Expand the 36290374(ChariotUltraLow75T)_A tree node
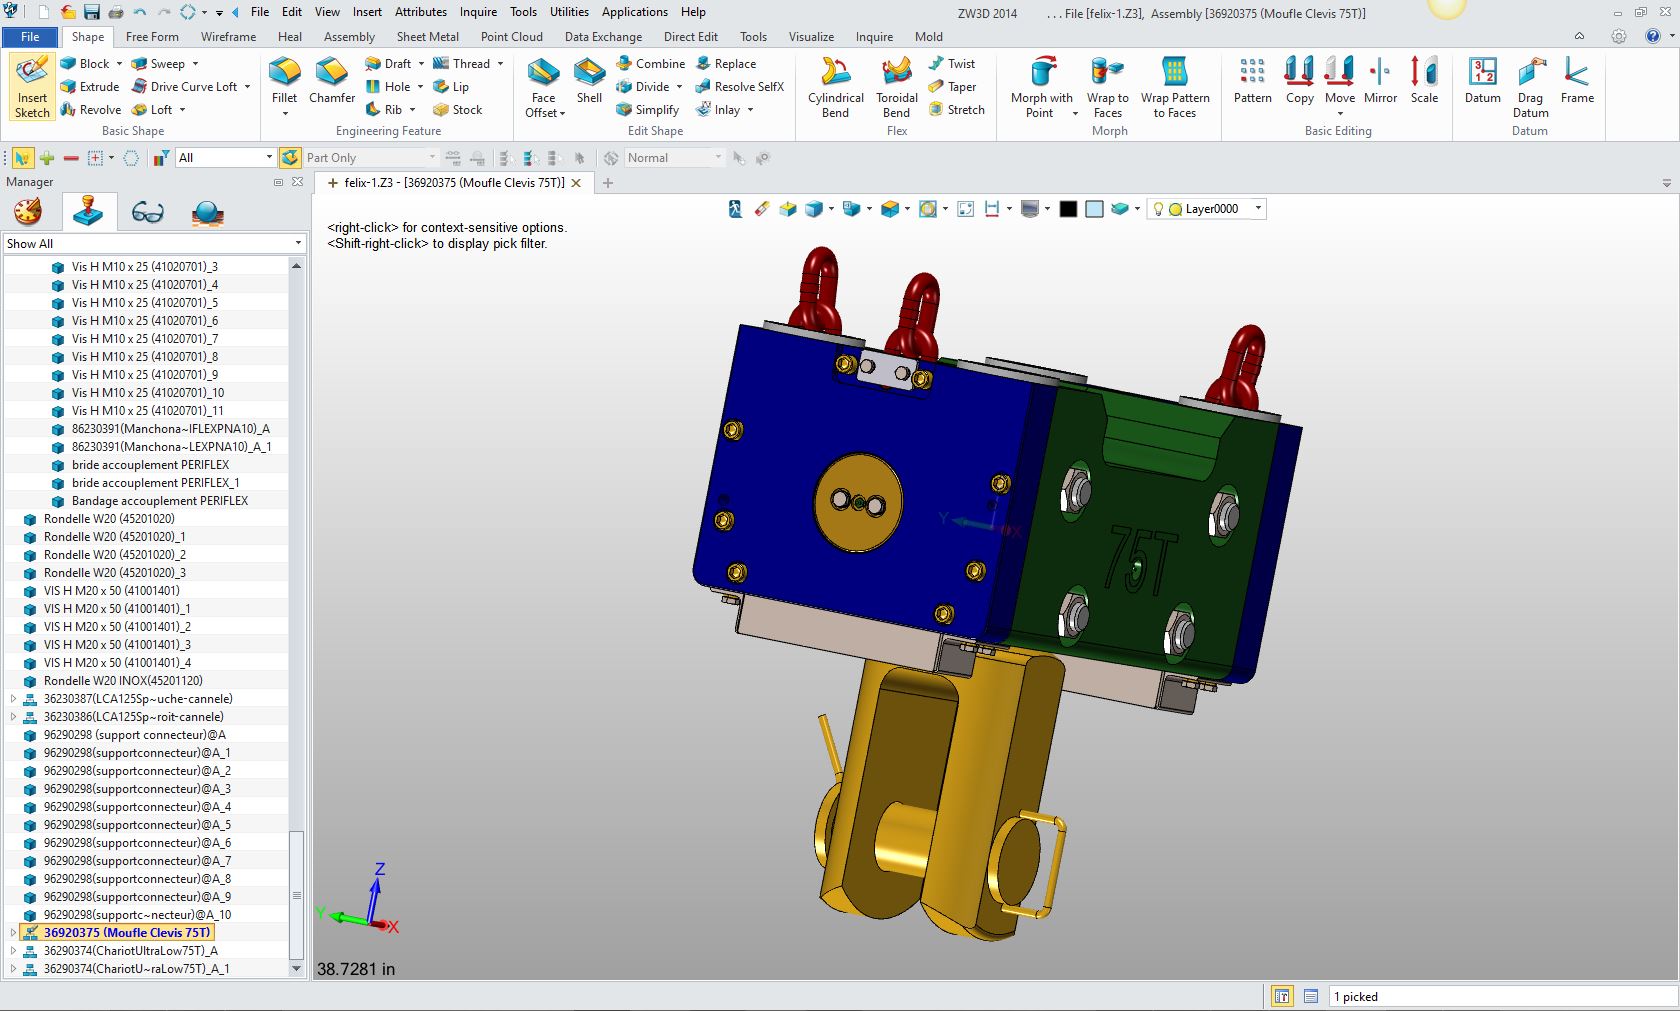1680x1011 pixels. [x=13, y=951]
